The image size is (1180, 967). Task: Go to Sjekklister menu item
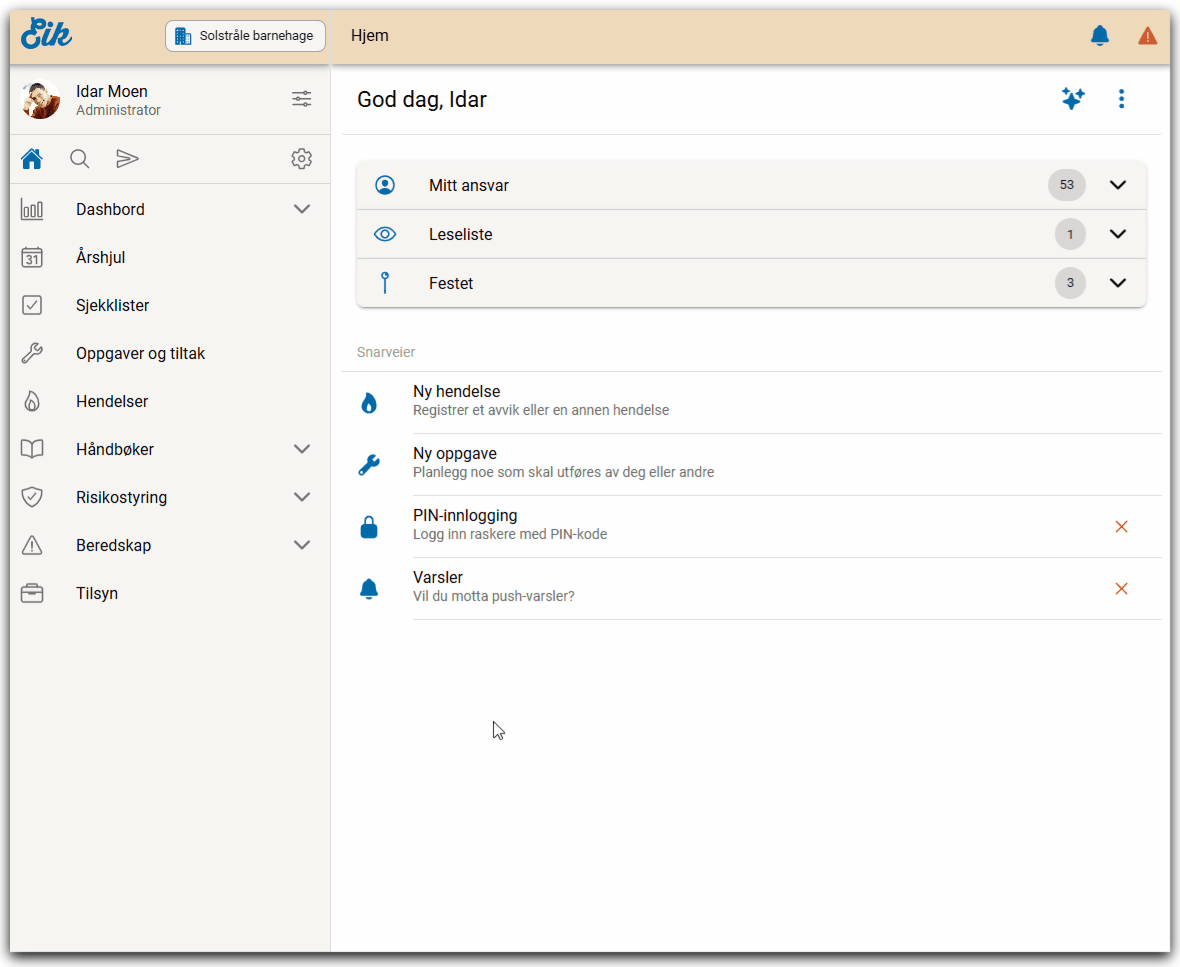[112, 305]
